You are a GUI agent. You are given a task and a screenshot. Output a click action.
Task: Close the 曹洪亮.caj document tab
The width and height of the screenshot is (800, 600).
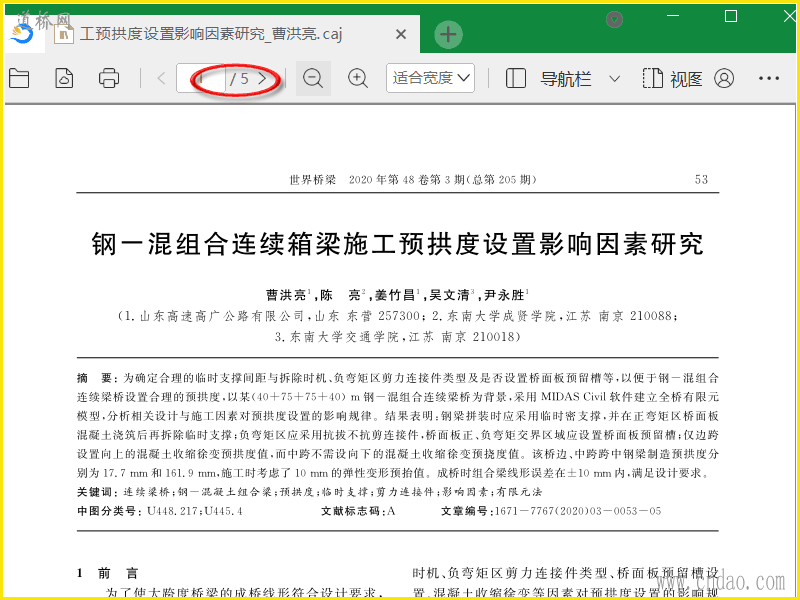coord(401,35)
